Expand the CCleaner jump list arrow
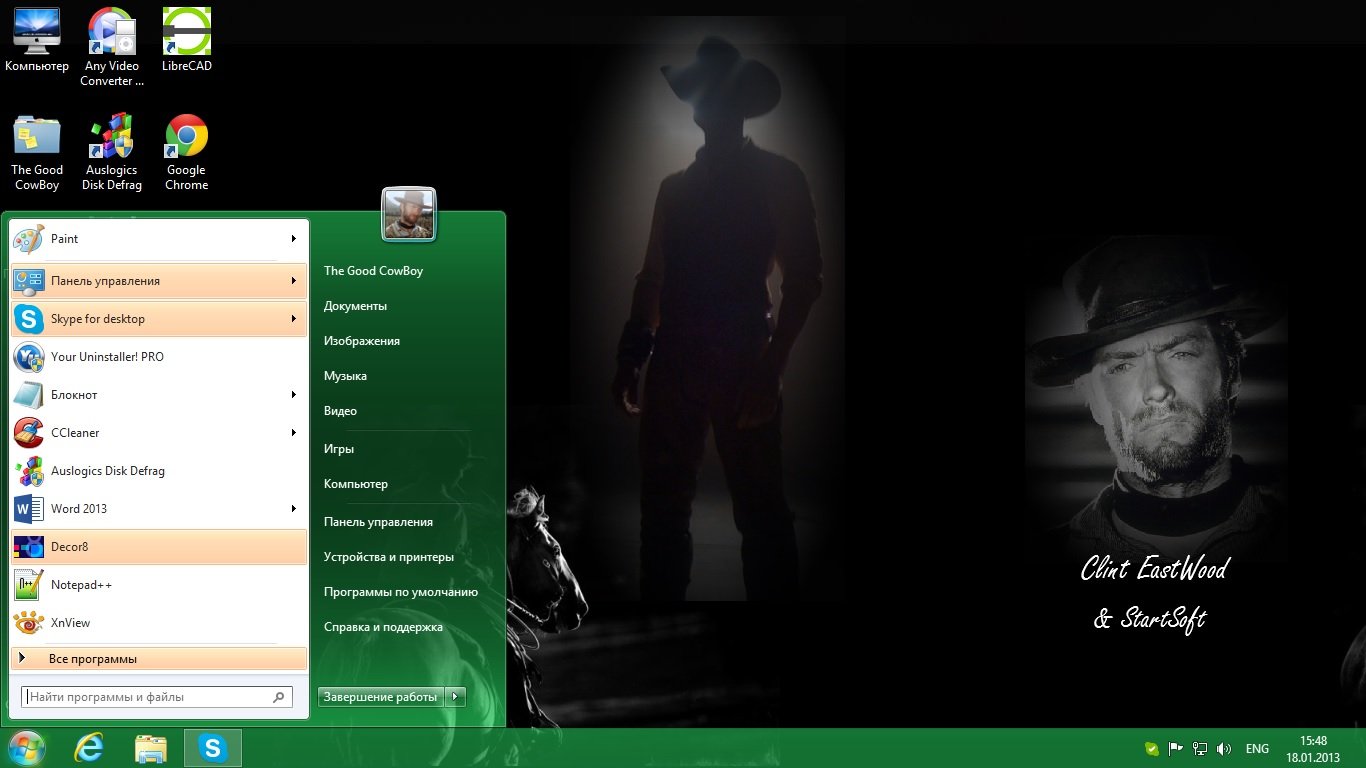This screenshot has width=1366, height=768. (294, 433)
